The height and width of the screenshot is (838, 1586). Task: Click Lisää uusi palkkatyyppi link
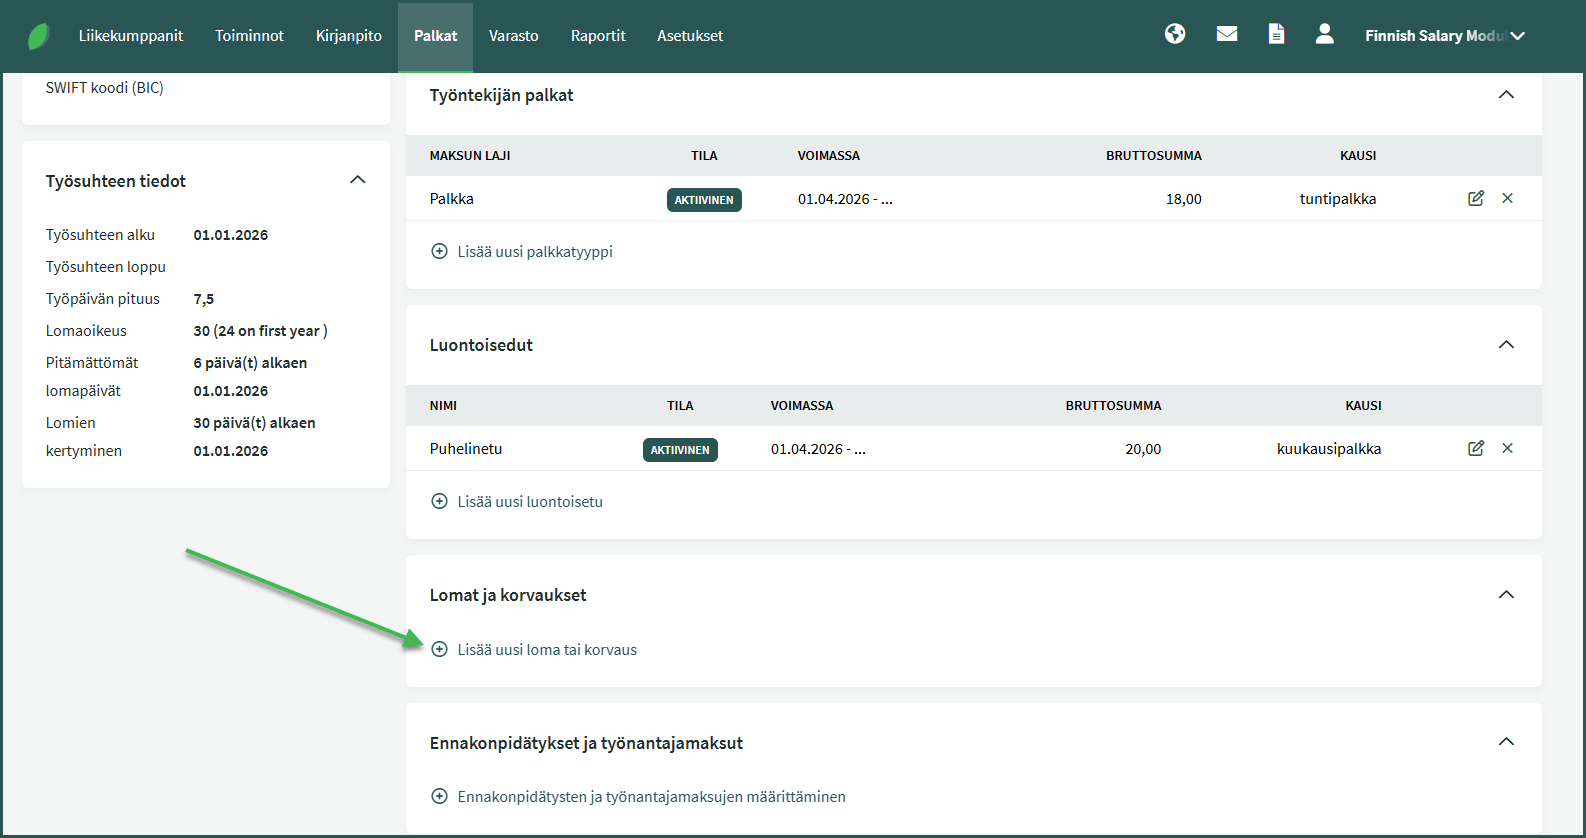(x=534, y=252)
